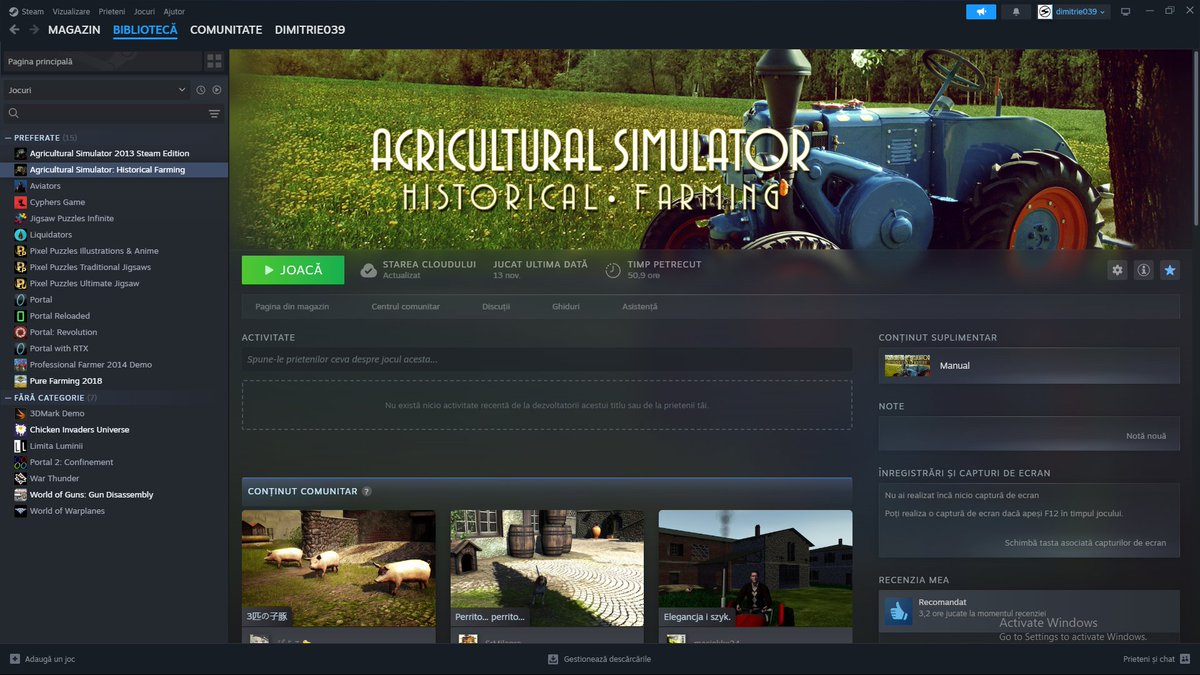Toggle favorite star for this game
1200x675 pixels.
point(1169,270)
